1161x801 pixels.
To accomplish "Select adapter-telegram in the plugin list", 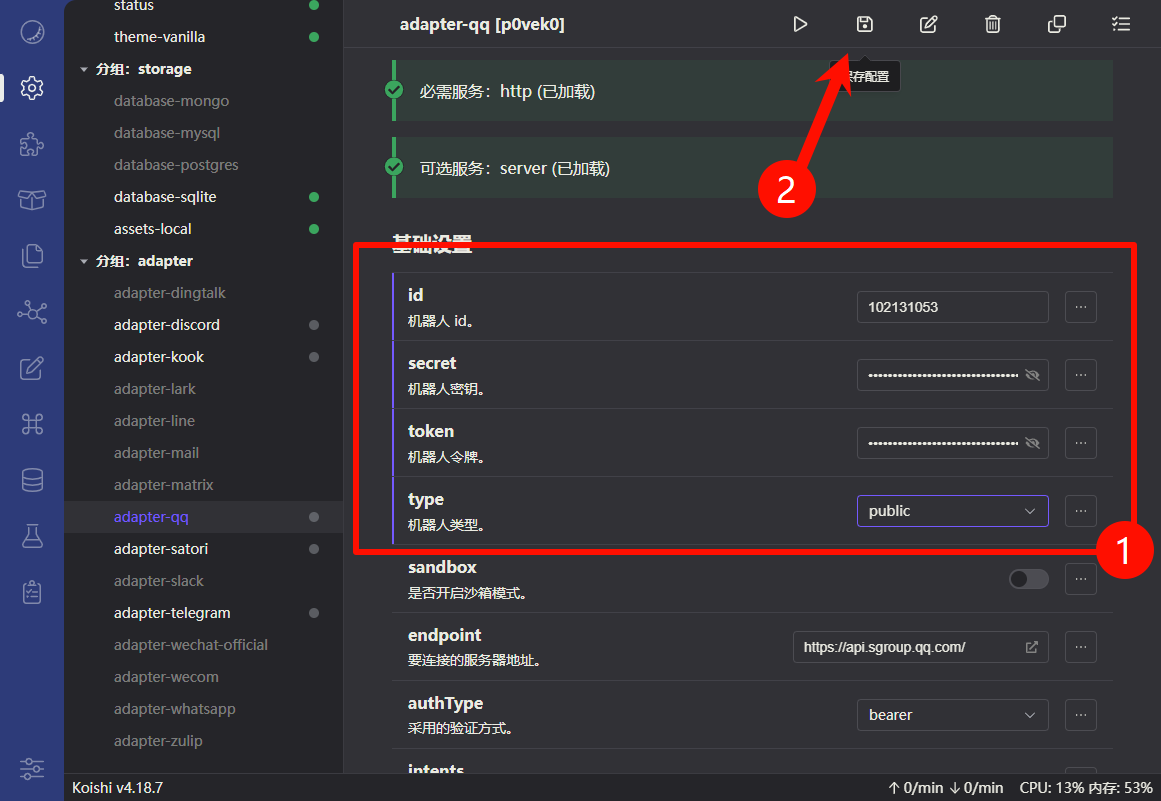I will click(172, 613).
